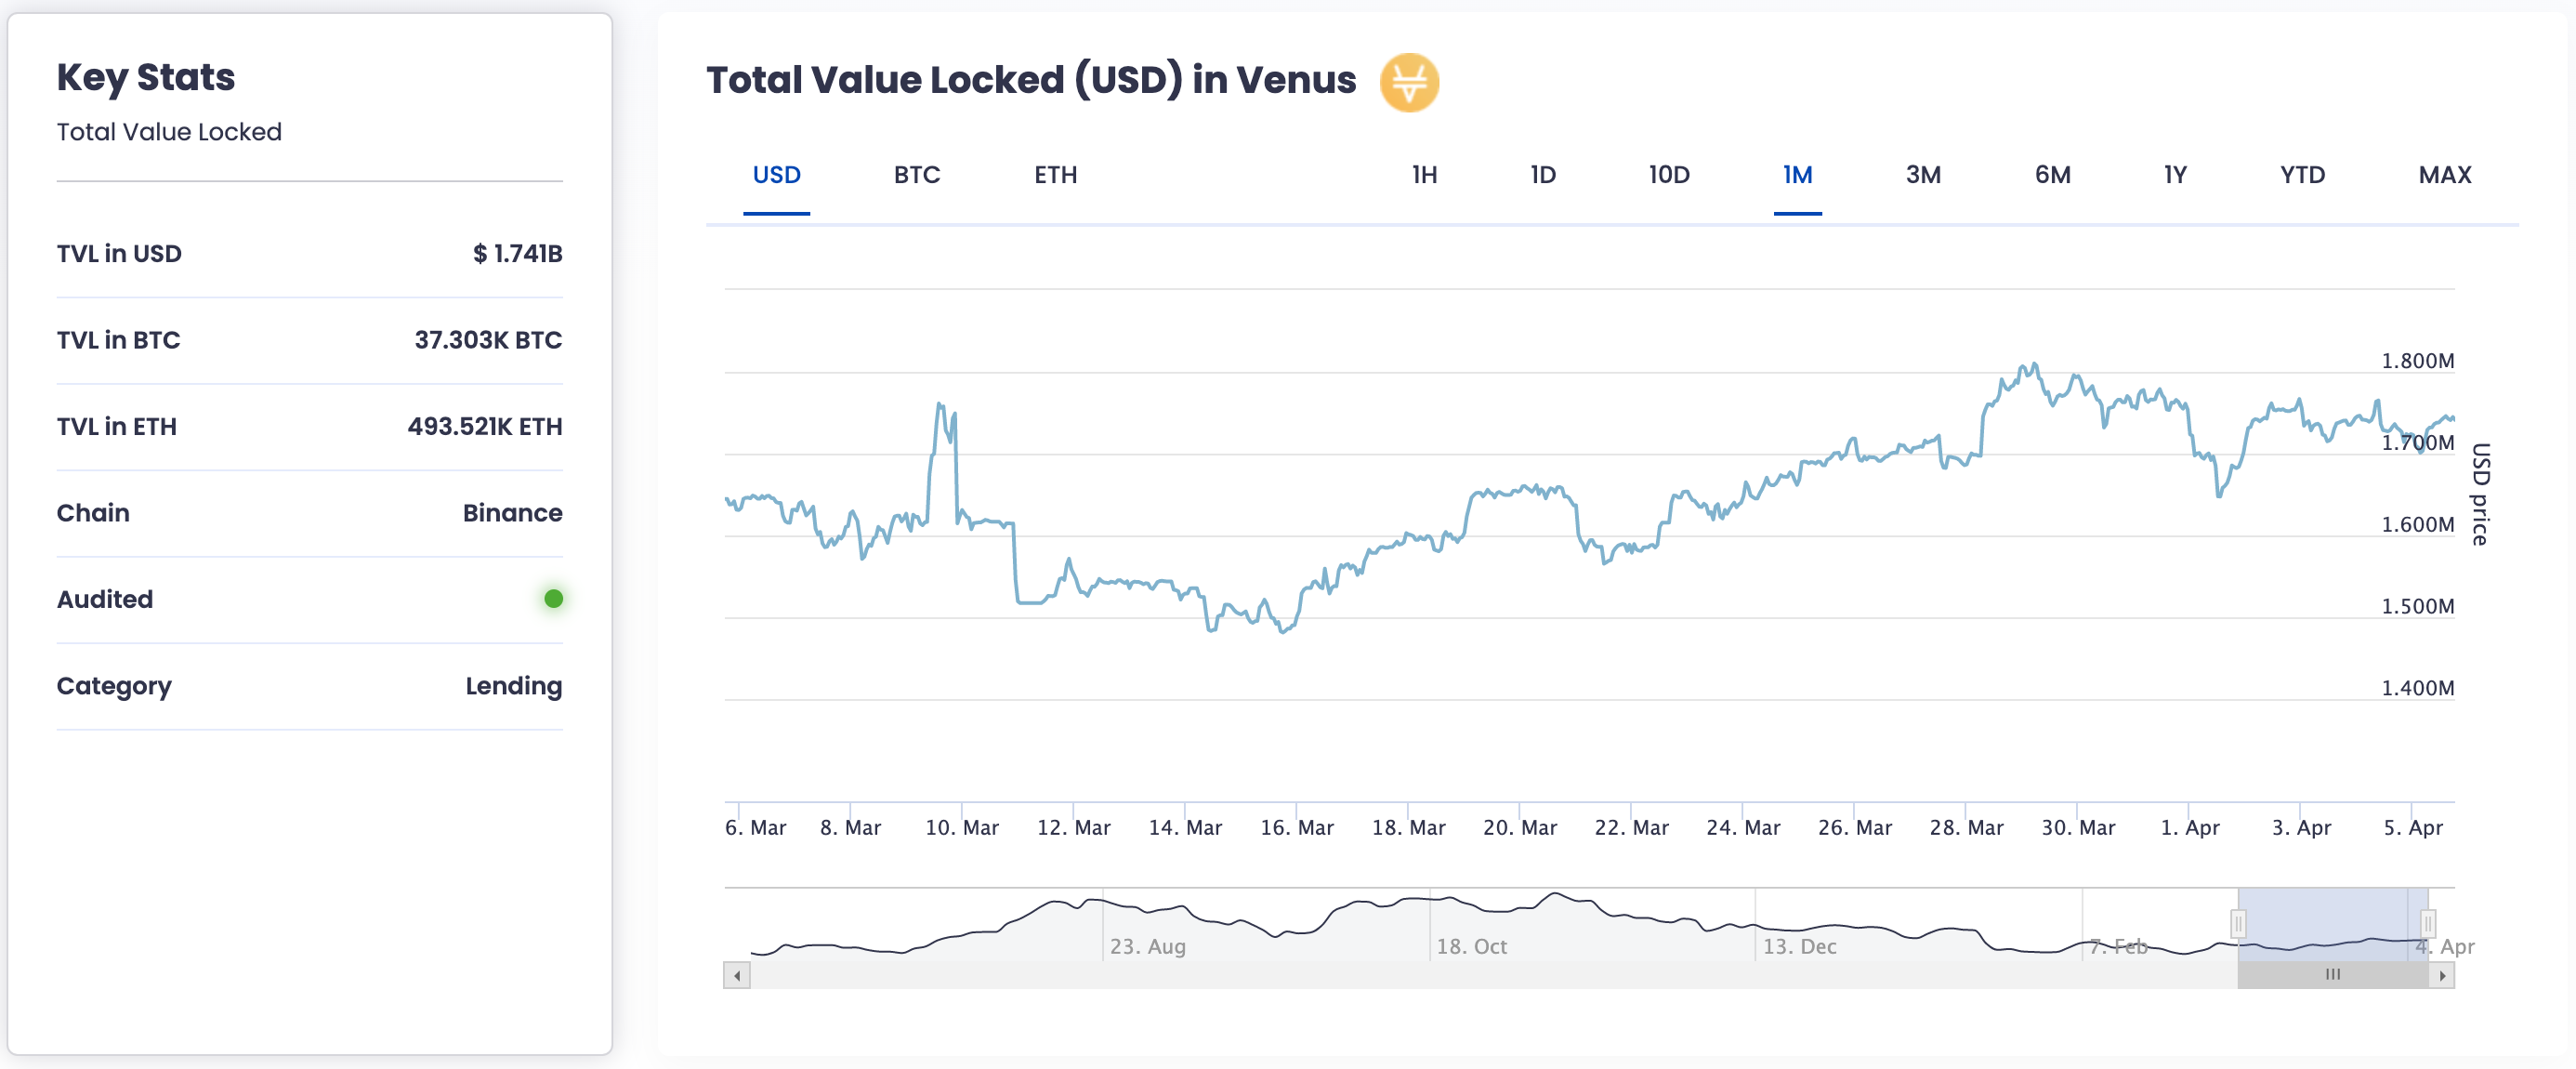Click the 1. Apr x-axis label
The width and height of the screenshot is (2576, 1069).
2190,828
